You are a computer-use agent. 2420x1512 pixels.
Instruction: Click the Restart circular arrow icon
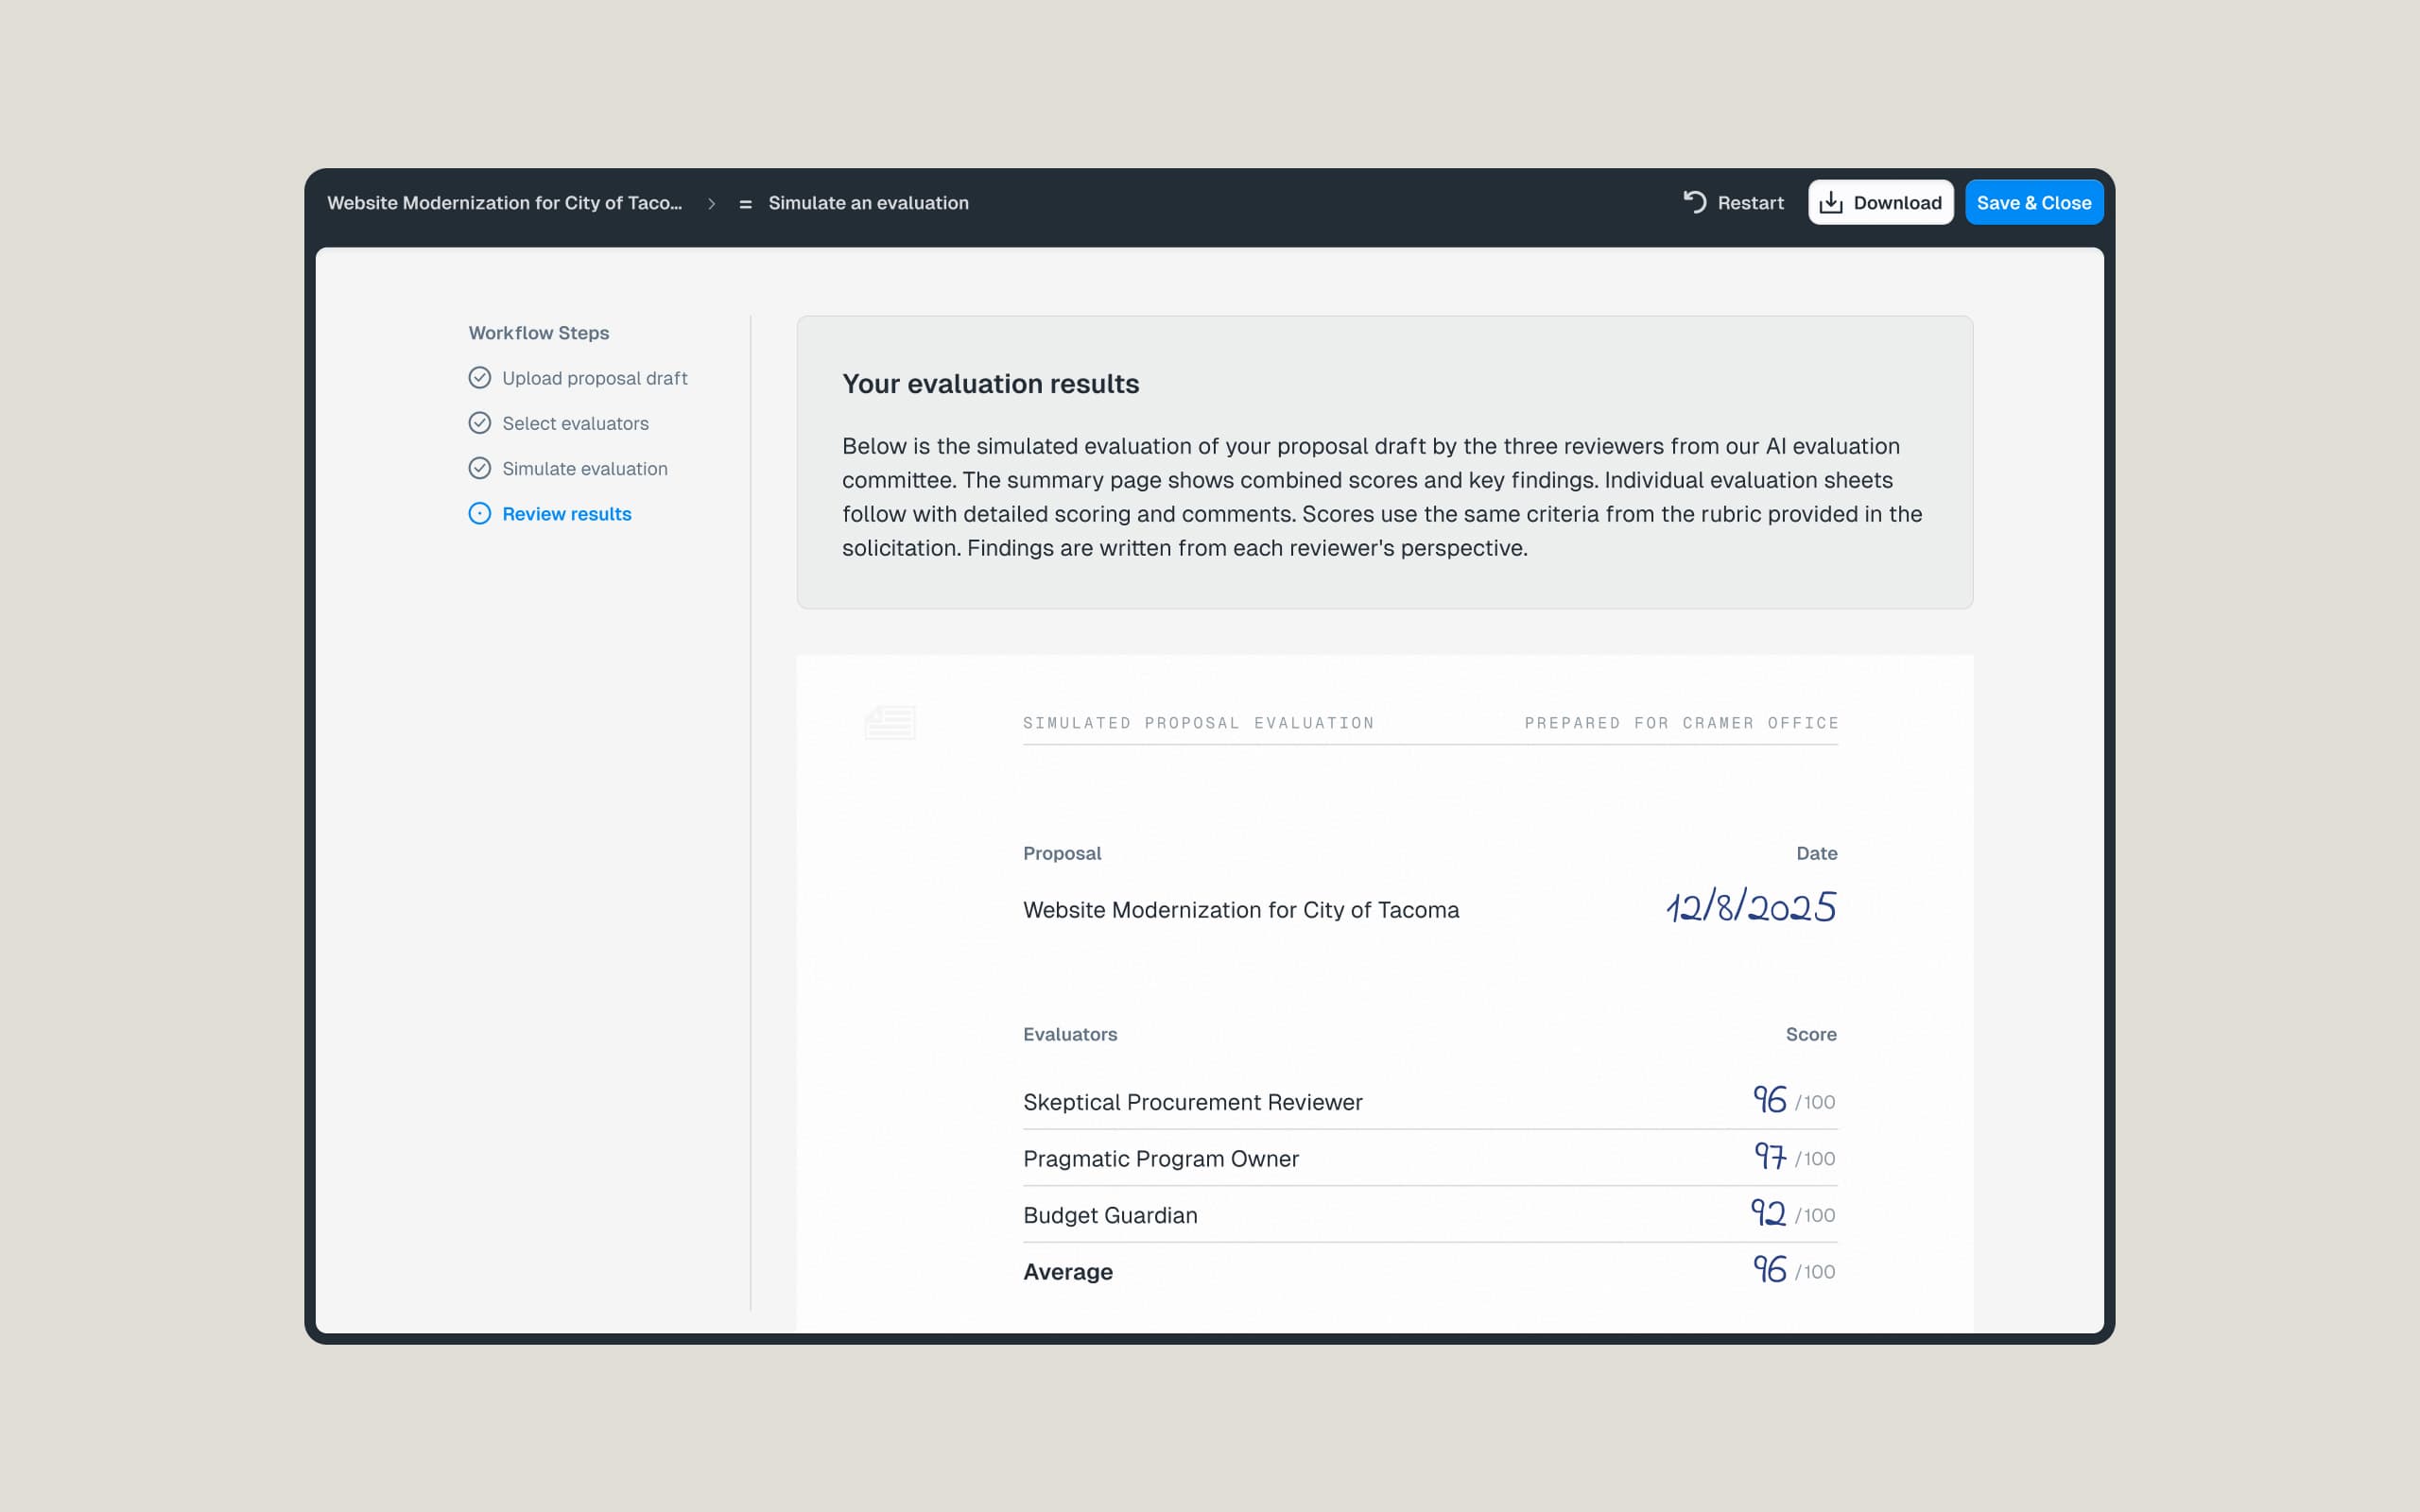pyautogui.click(x=1694, y=202)
